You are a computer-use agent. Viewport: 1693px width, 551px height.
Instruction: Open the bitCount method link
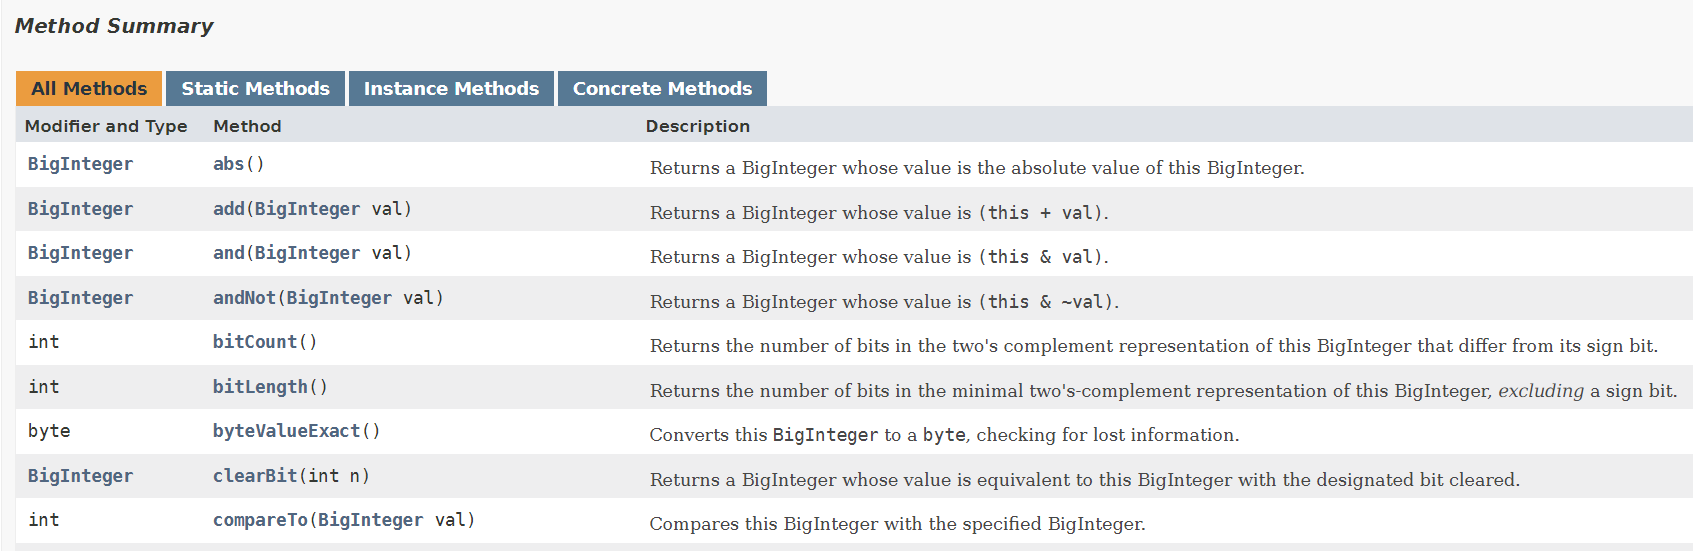(x=255, y=342)
